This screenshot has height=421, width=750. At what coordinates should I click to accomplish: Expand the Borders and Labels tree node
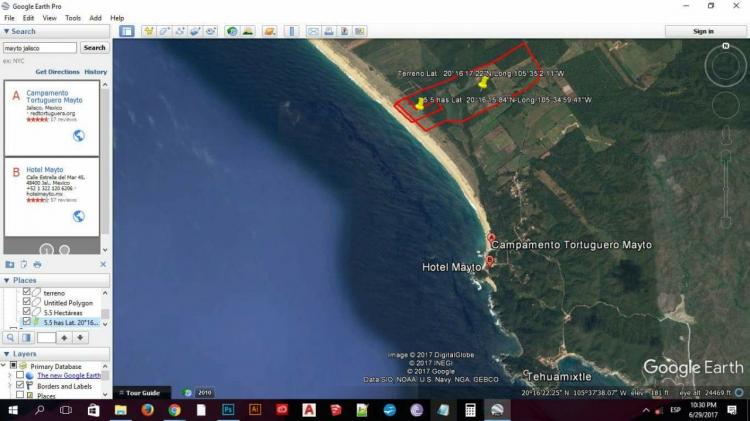tap(10, 385)
